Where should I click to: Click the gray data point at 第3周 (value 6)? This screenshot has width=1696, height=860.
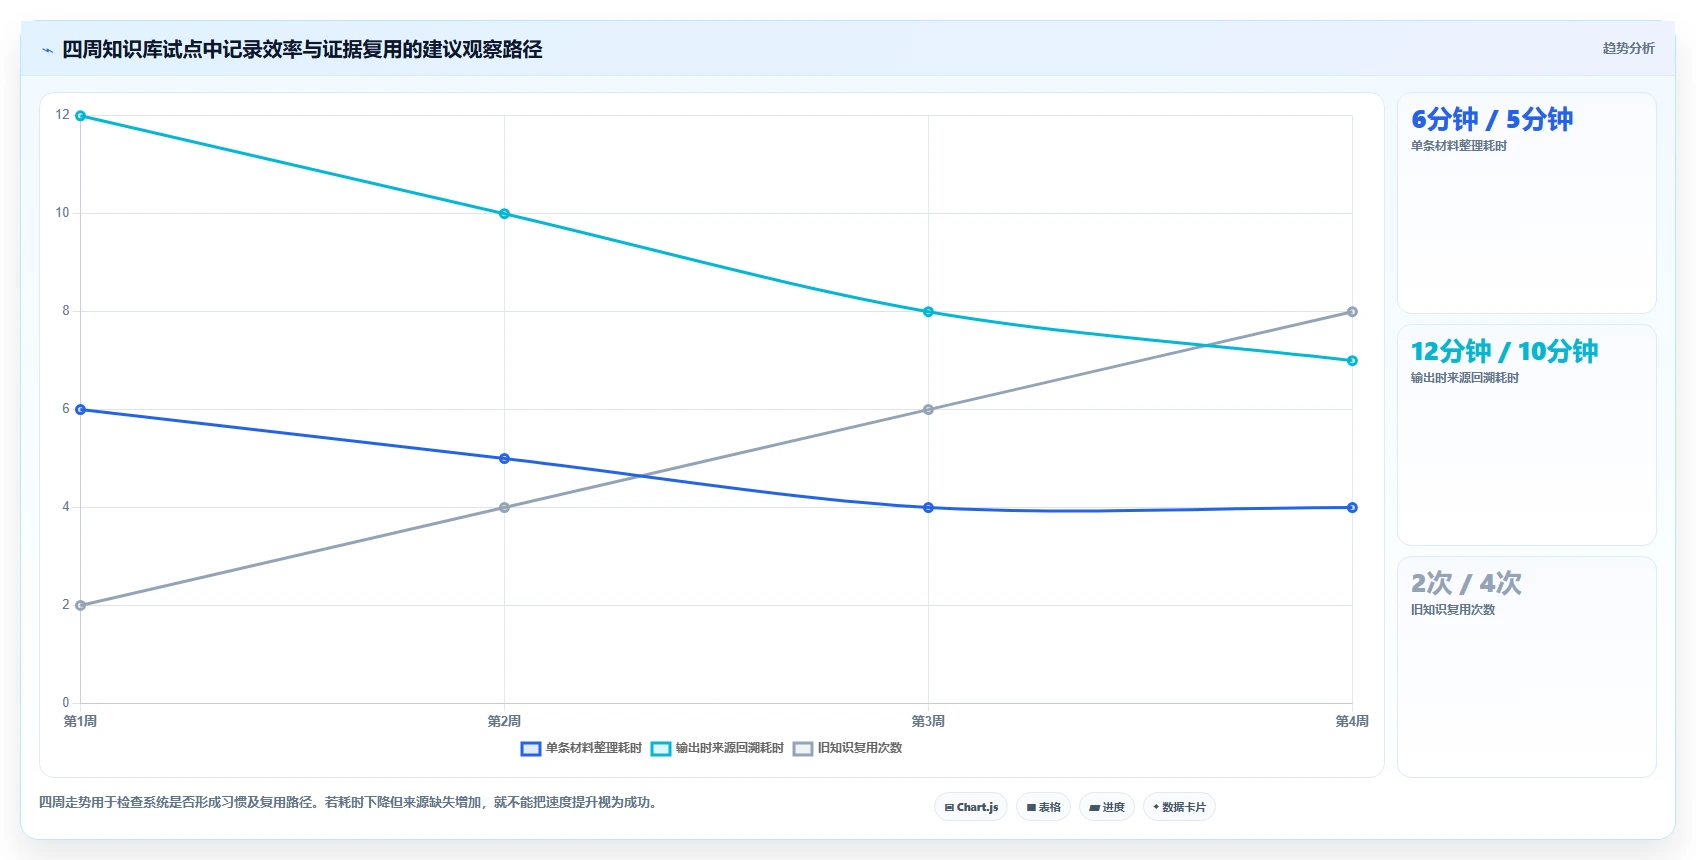(x=928, y=410)
